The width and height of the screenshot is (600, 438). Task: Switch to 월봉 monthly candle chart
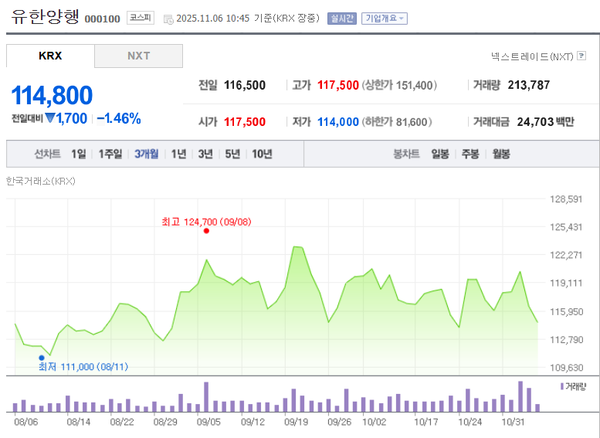click(501, 154)
